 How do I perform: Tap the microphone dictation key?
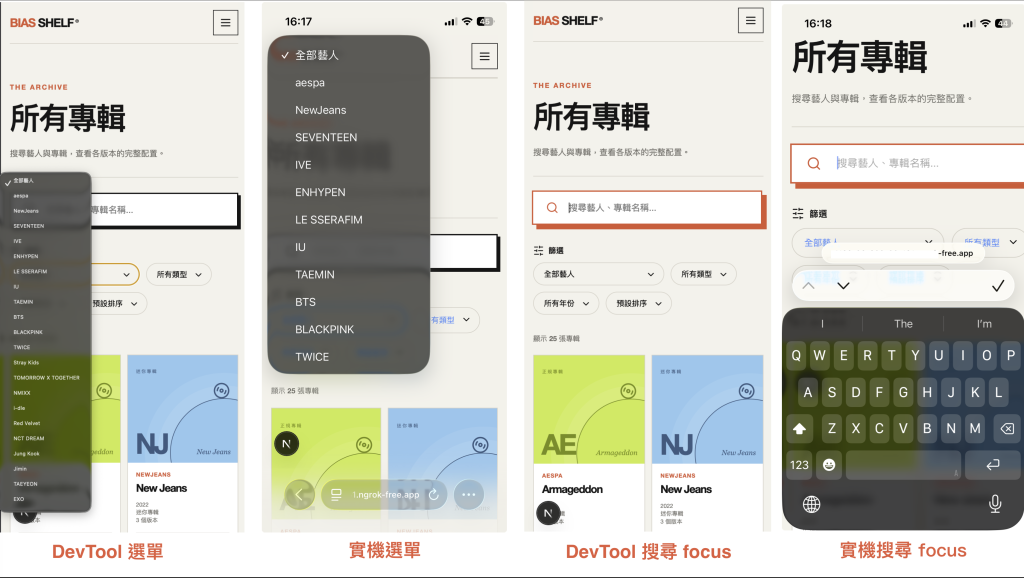[995, 504]
